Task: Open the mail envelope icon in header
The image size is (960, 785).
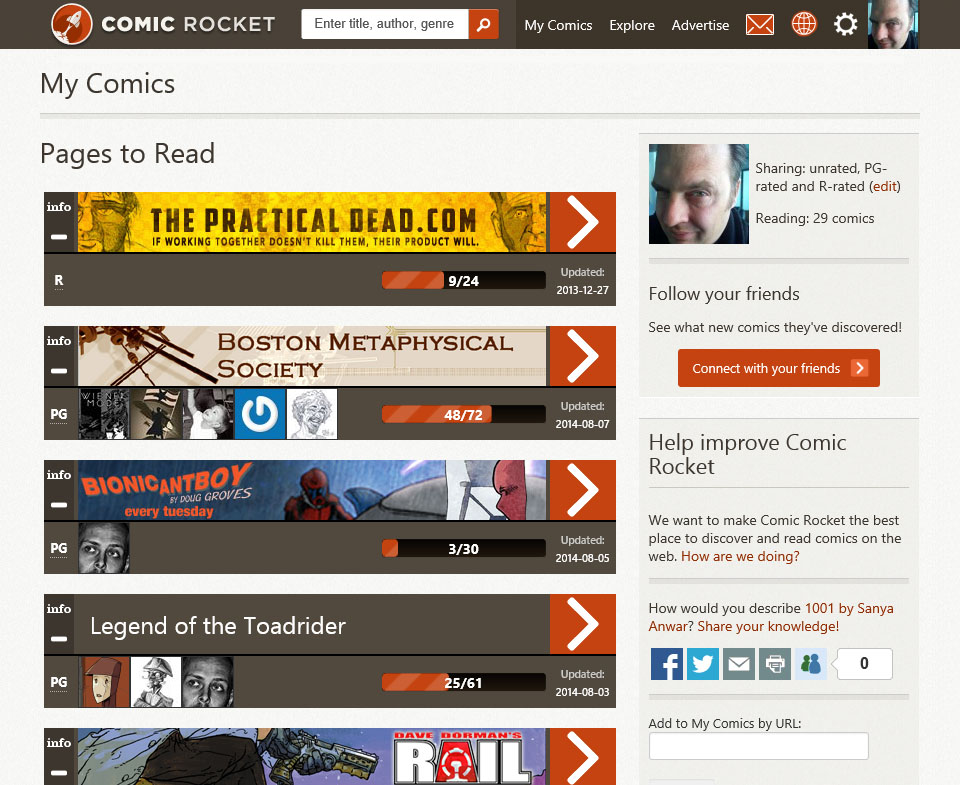Action: point(760,24)
